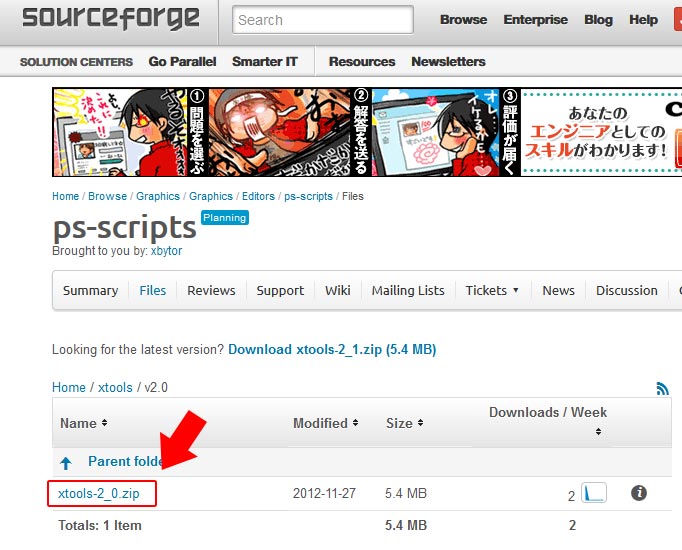Switch to the Reviews tab
Image resolution: width=682 pixels, height=550 pixels.
[x=211, y=290]
